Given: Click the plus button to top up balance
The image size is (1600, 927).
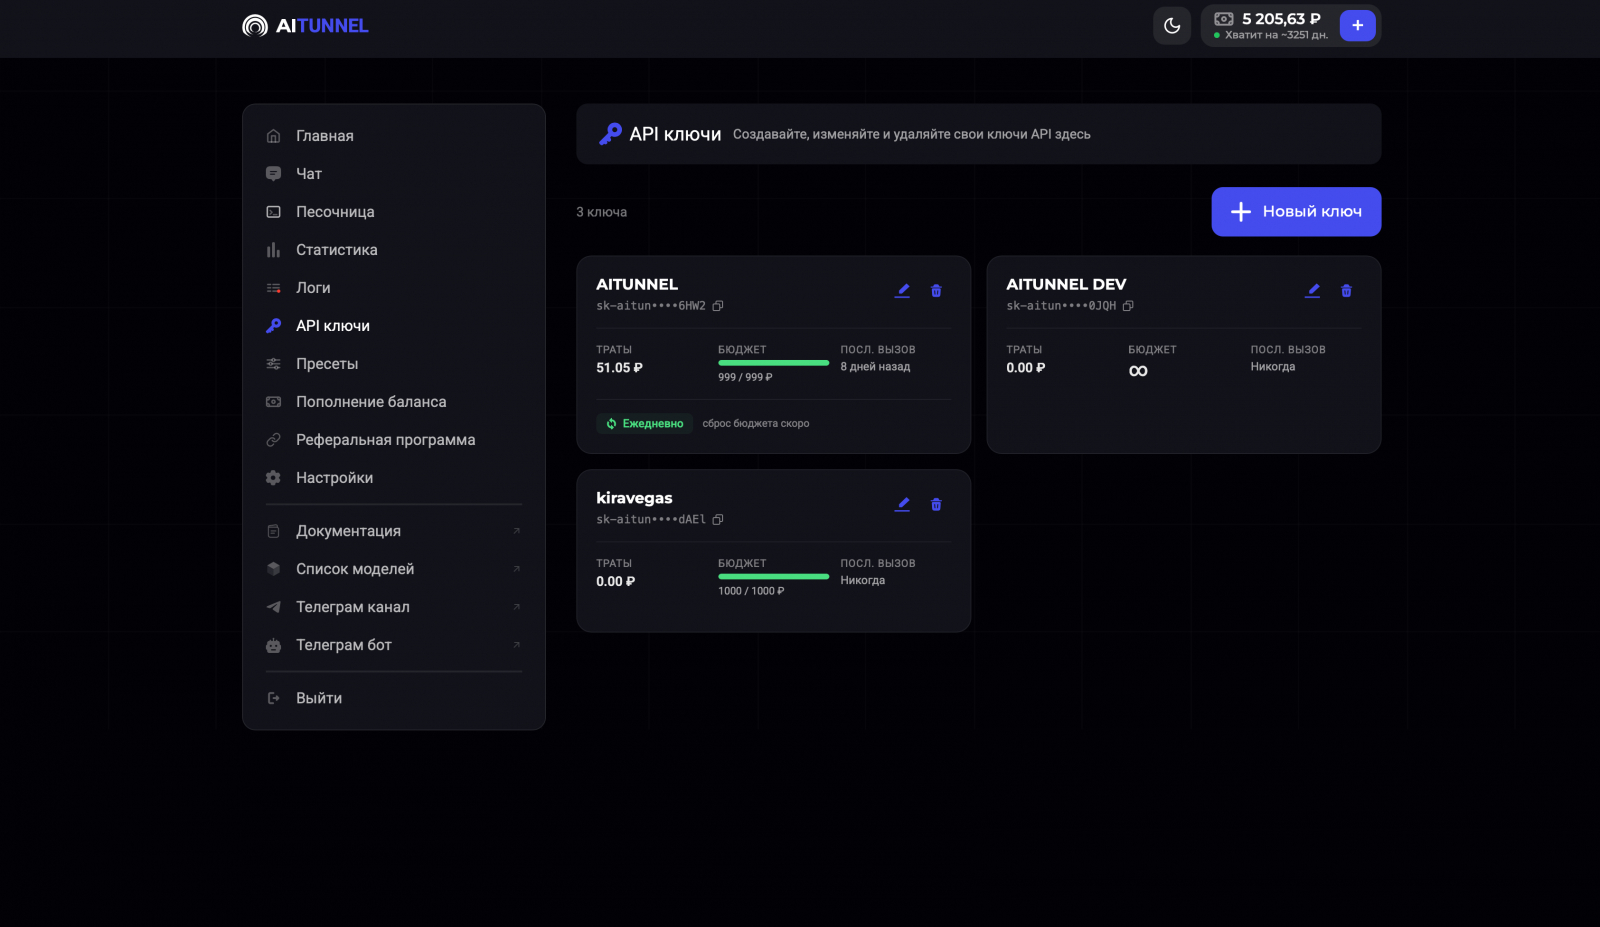Looking at the screenshot, I should click(1357, 26).
